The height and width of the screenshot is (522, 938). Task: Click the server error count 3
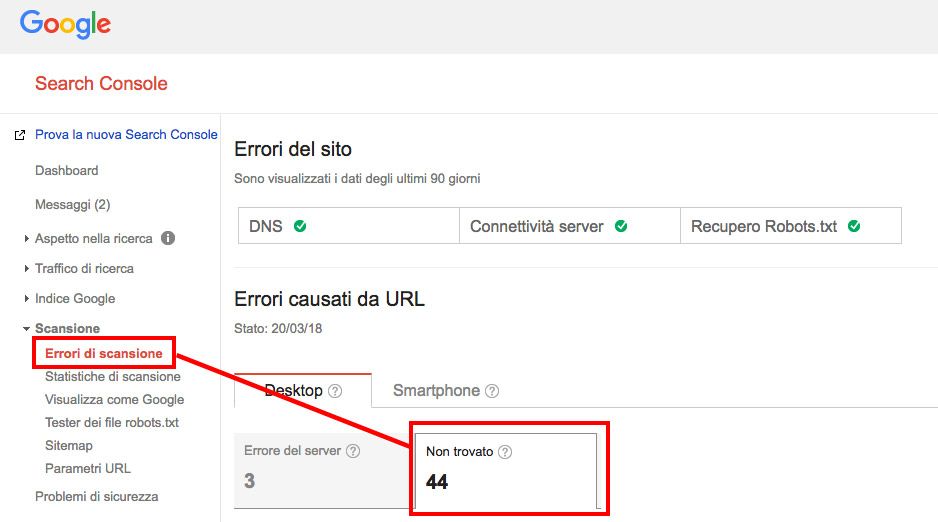[249, 481]
